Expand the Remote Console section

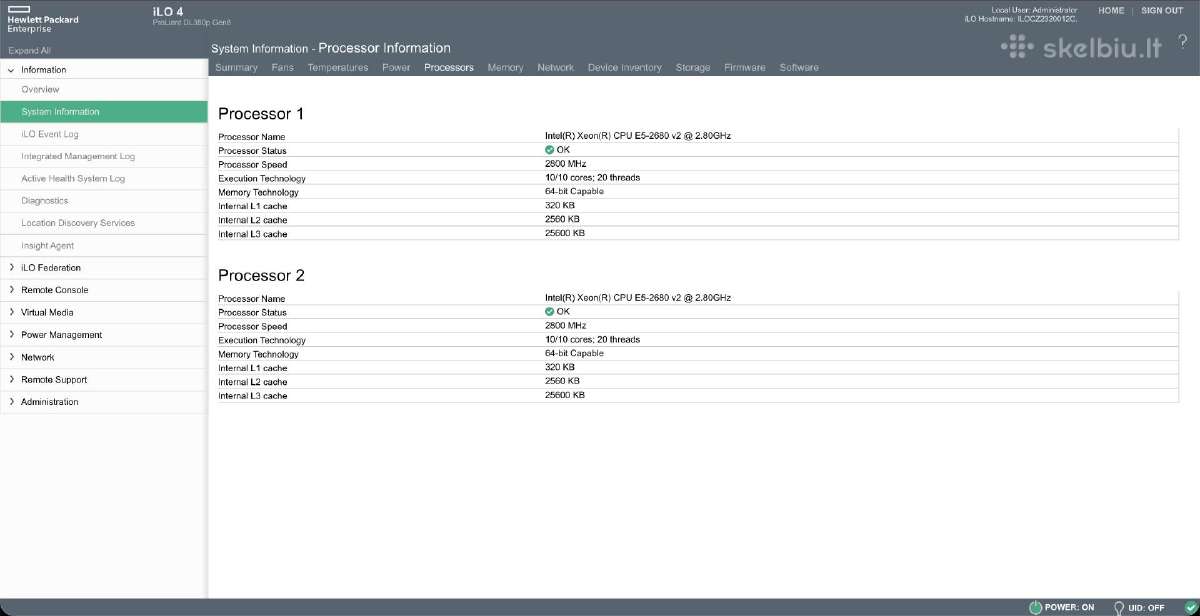[11, 290]
